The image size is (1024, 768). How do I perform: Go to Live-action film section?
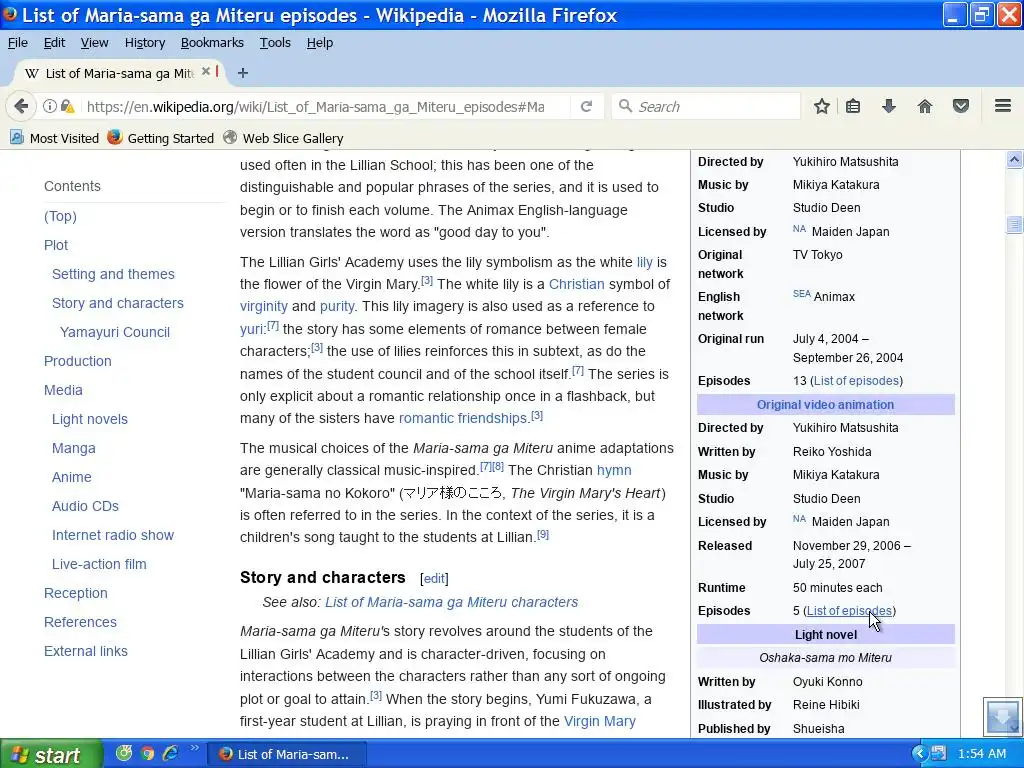tap(99, 564)
